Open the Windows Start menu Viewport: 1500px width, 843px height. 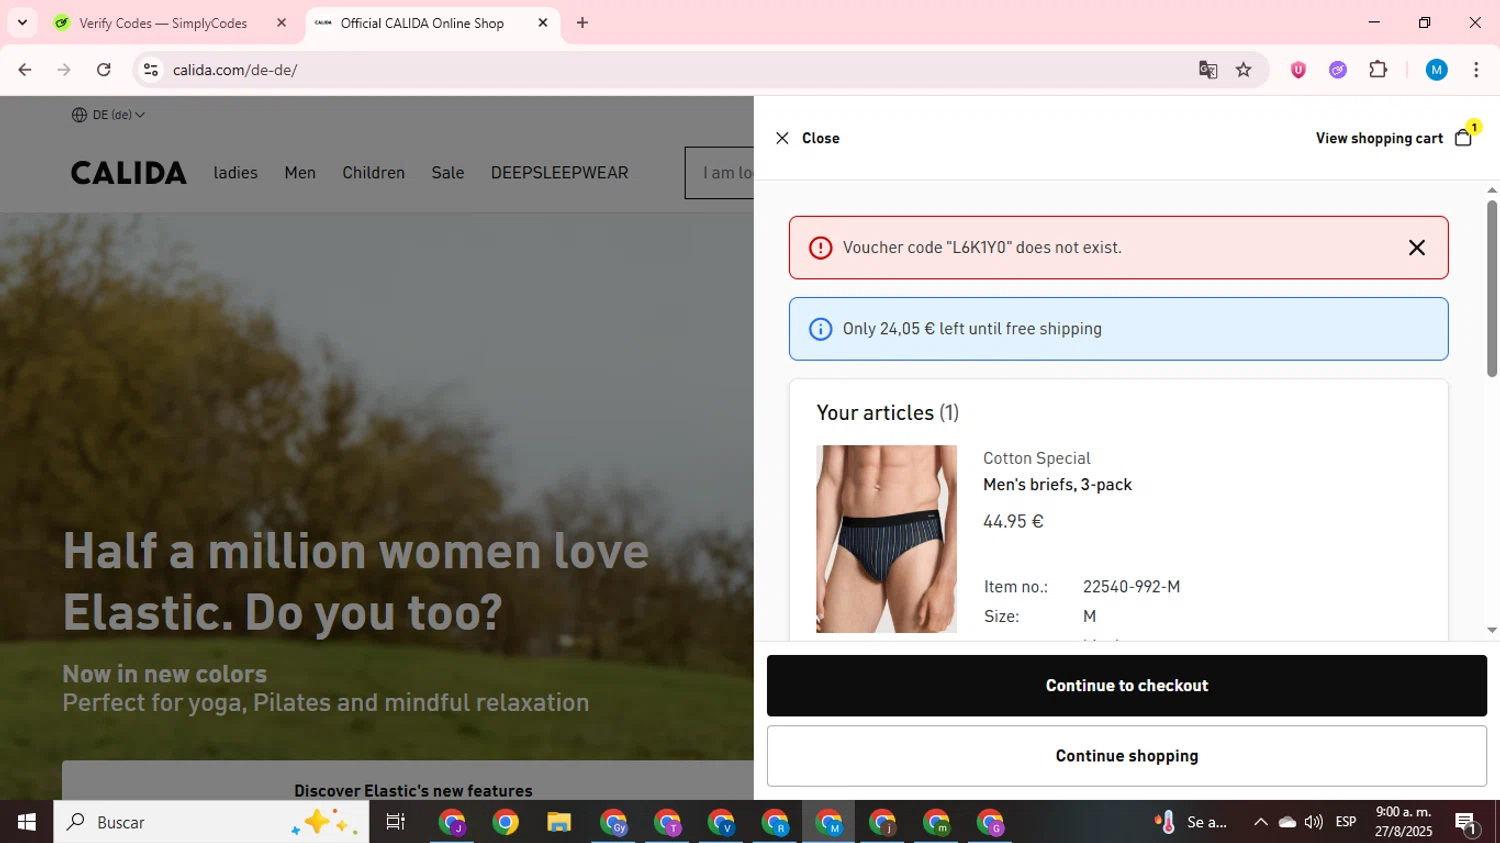(27, 822)
